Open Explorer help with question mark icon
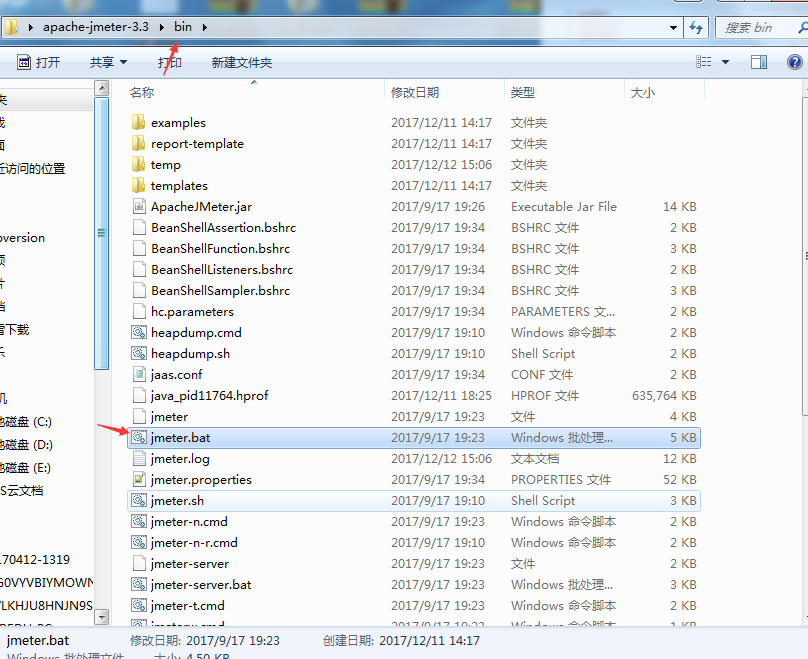This screenshot has height=659, width=808. pos(795,62)
